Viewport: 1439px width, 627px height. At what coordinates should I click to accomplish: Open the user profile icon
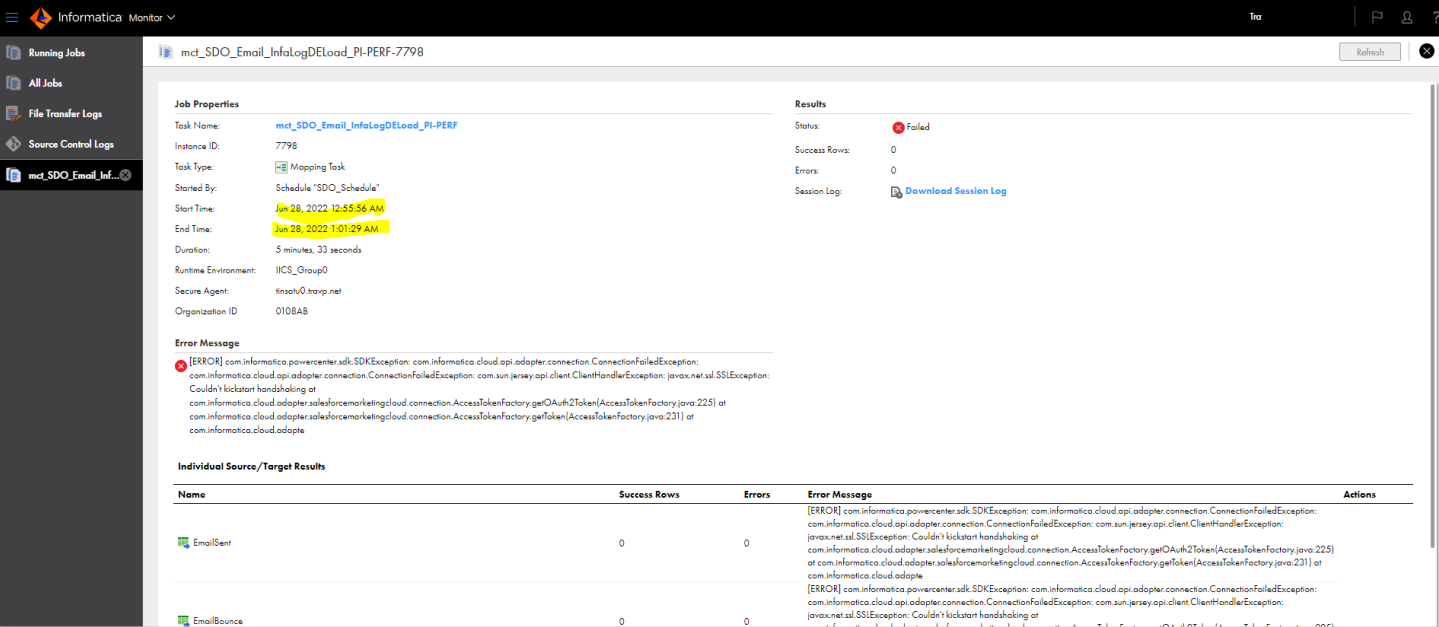1407,17
